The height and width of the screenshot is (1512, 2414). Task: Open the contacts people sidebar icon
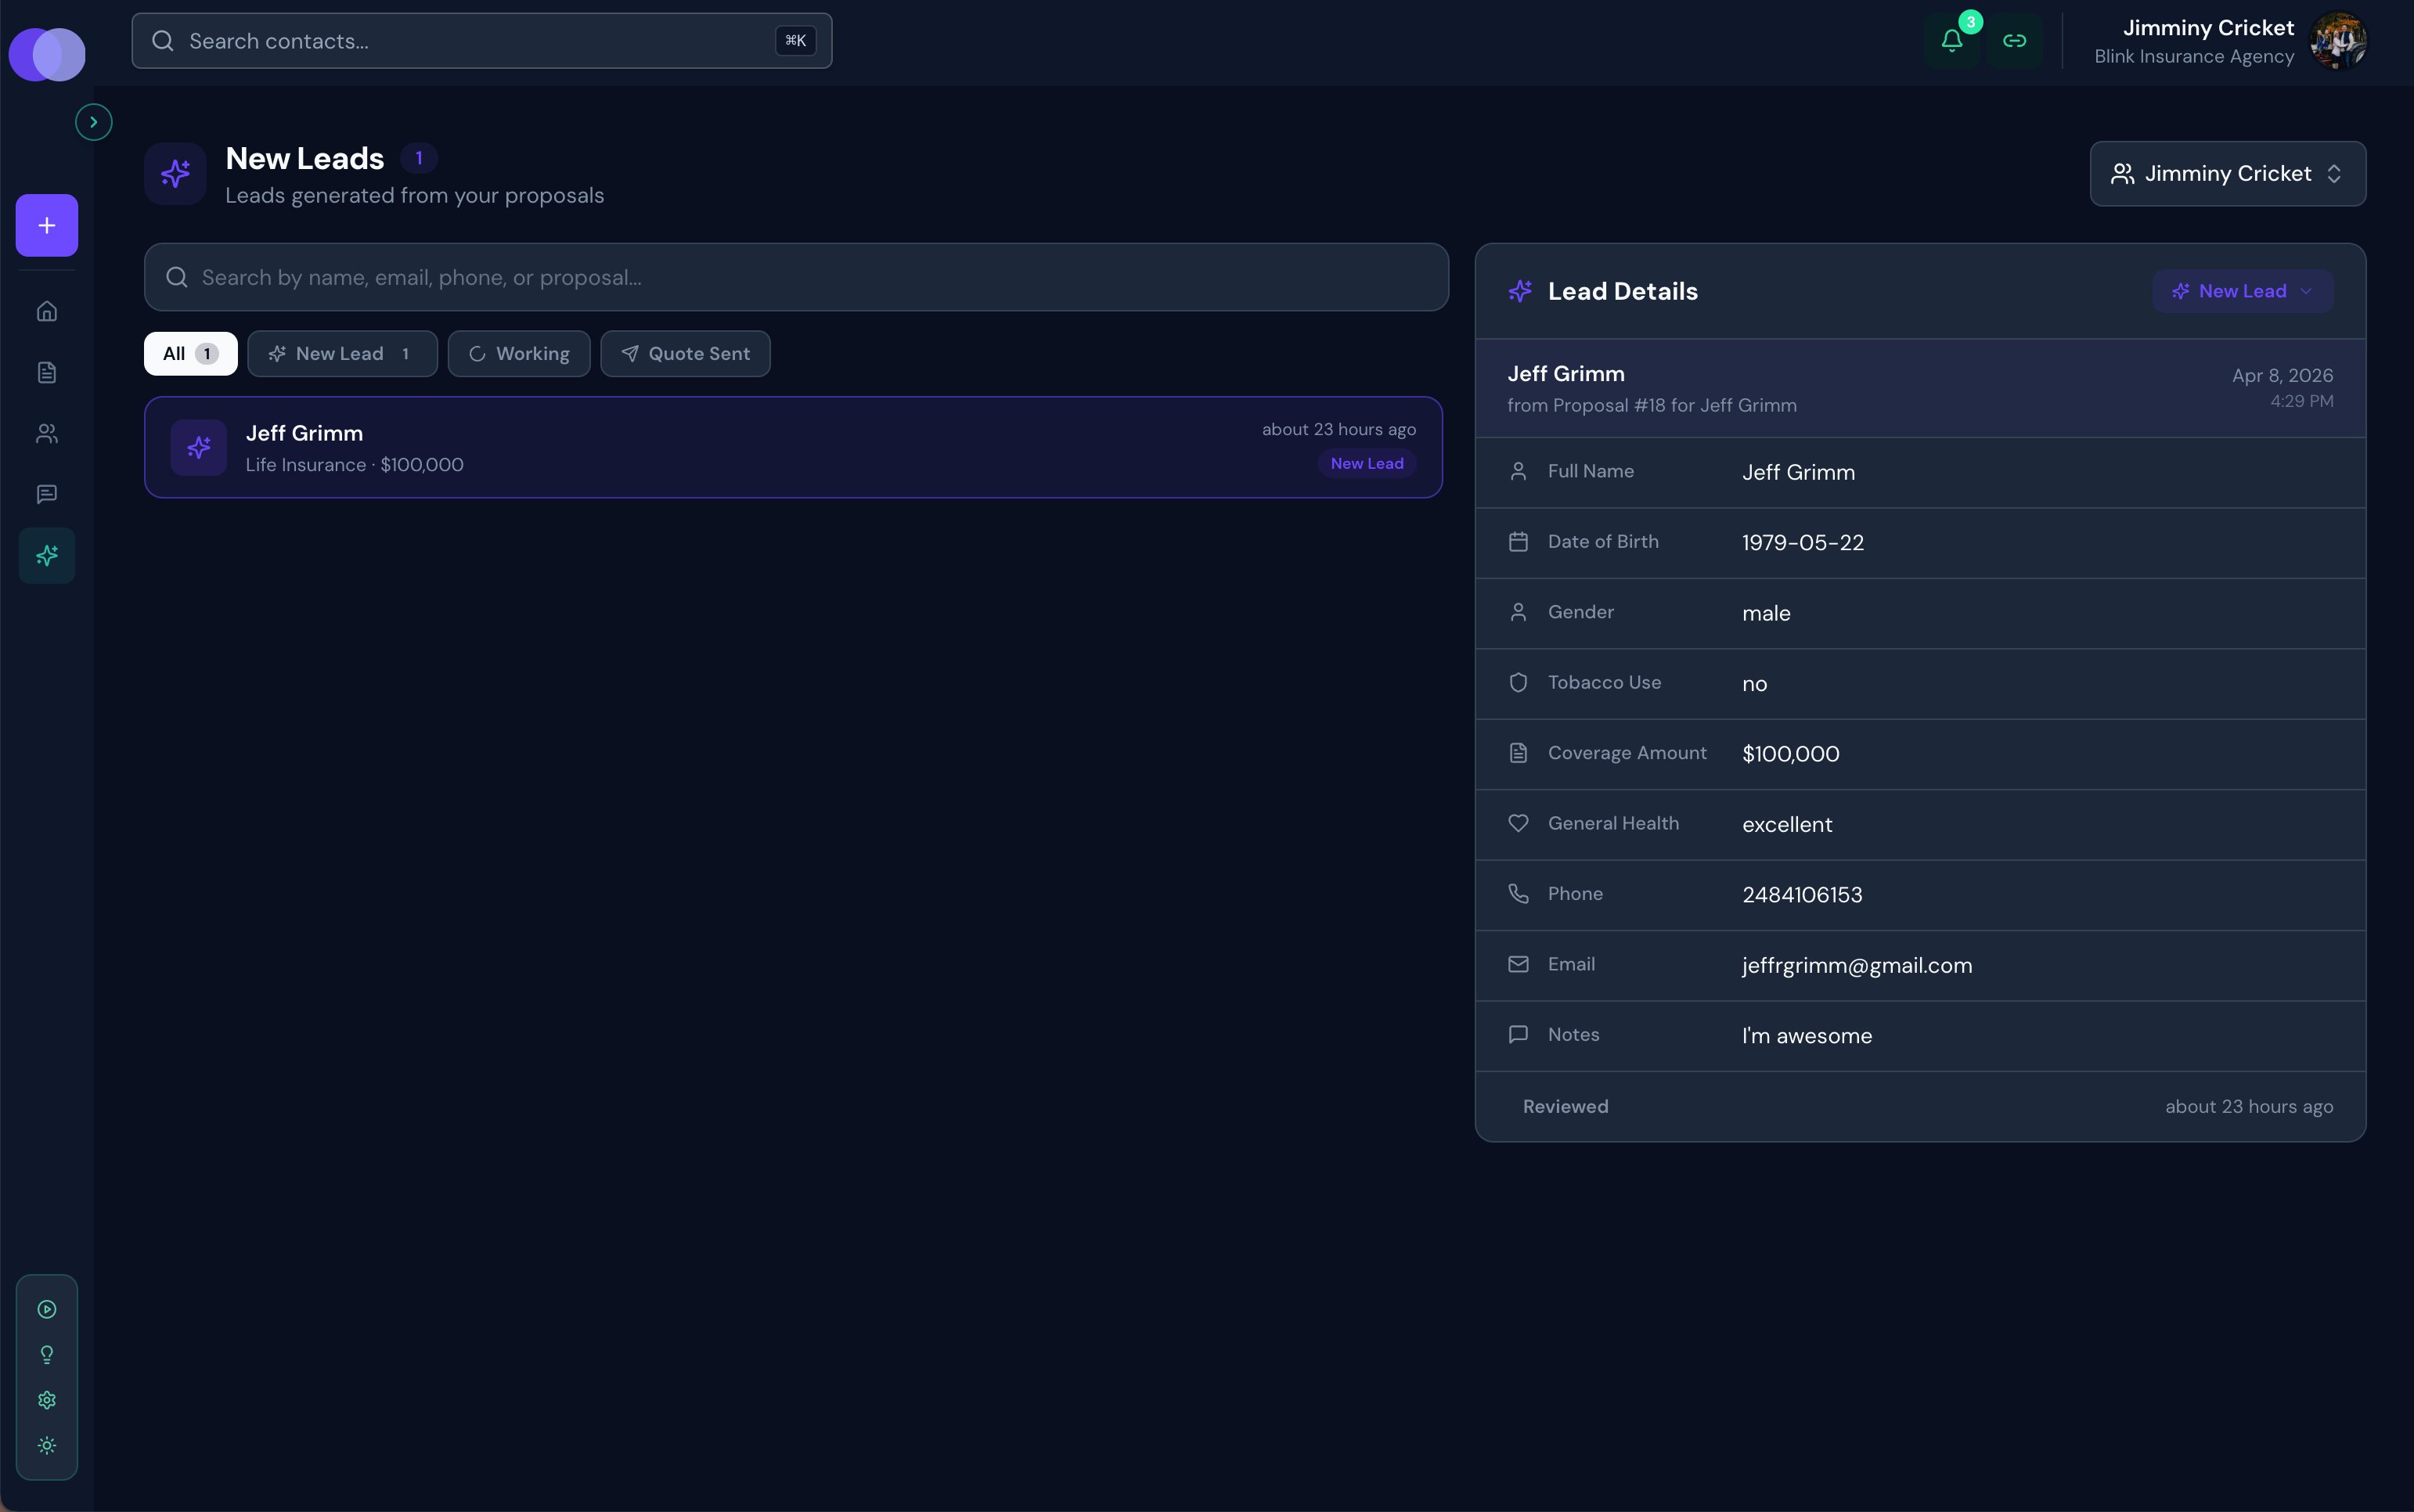tap(47, 433)
